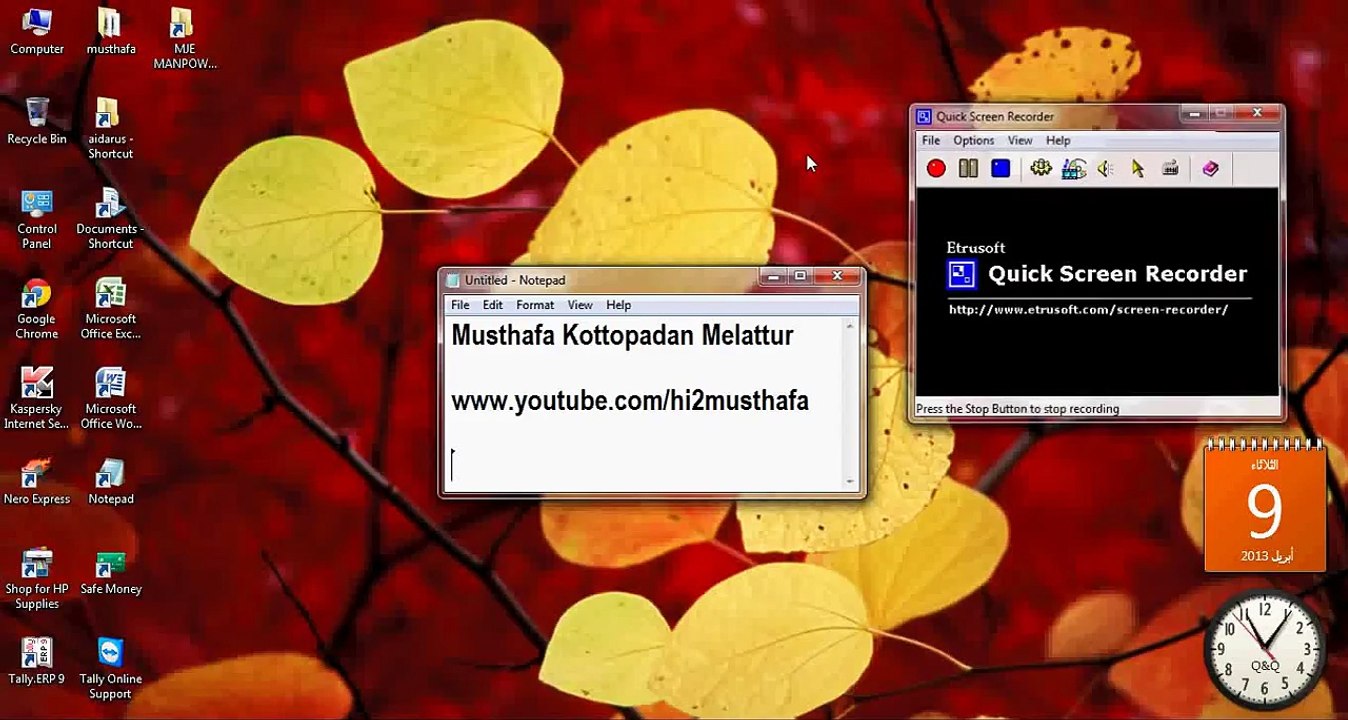Screen dimensions: 1348x720
Task: Click the Notepad scrollbar down arrow
Action: (x=851, y=482)
